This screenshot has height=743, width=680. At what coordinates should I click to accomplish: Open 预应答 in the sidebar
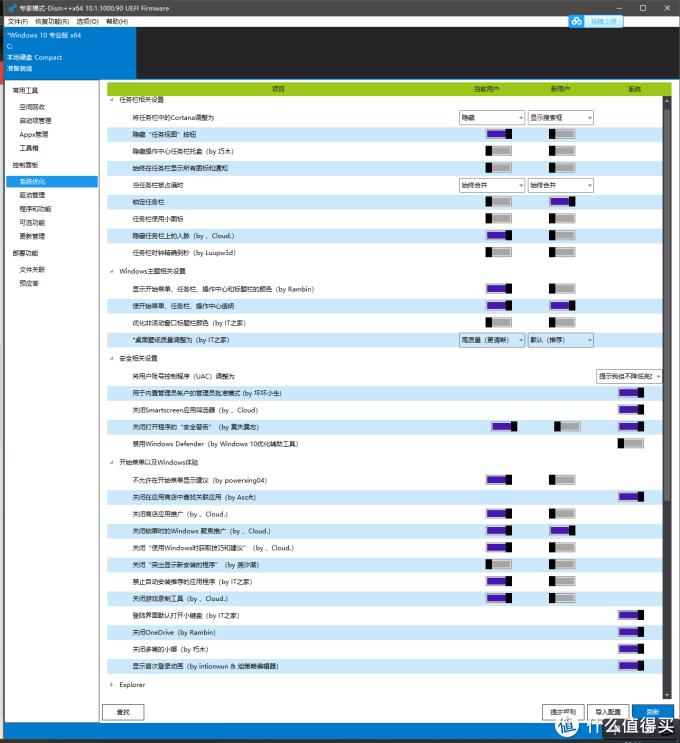click(x=29, y=283)
